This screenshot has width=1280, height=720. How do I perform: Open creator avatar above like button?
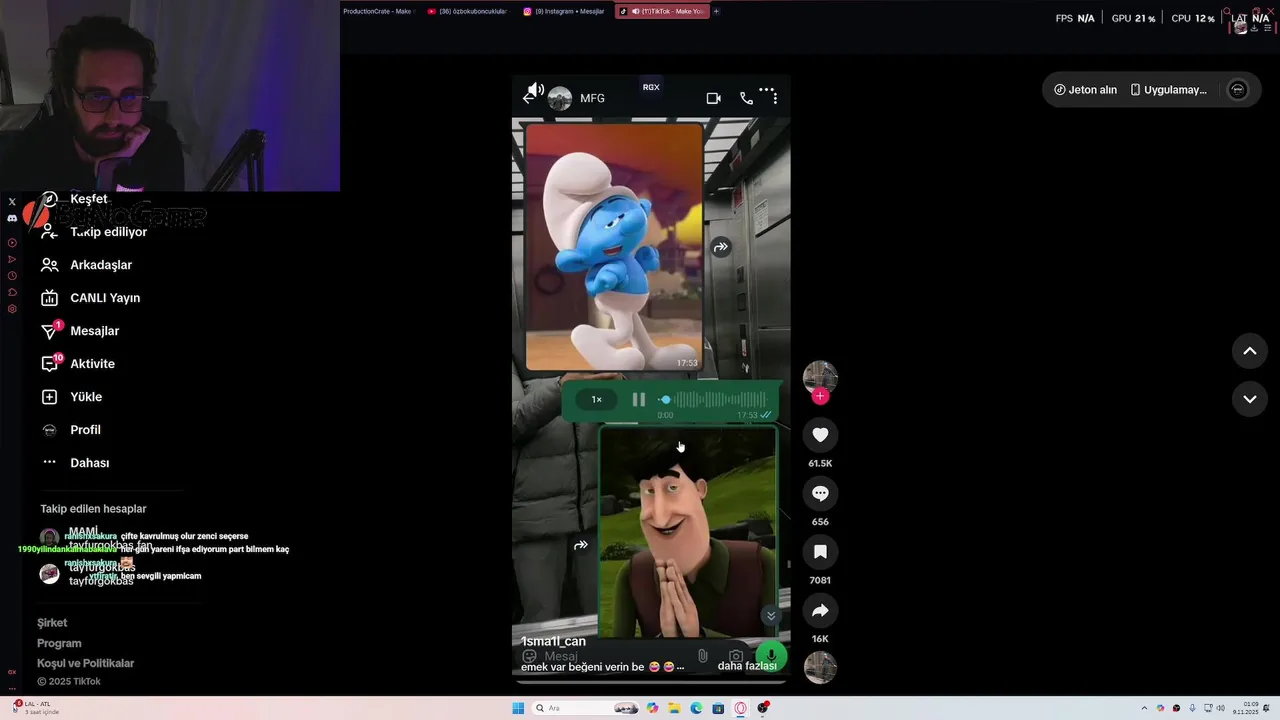tap(820, 377)
